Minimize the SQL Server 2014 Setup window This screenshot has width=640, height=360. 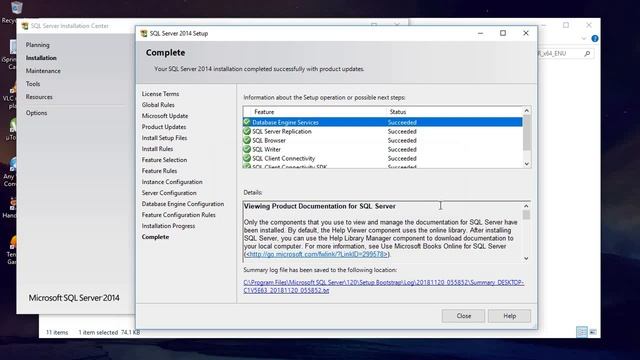pos(480,33)
